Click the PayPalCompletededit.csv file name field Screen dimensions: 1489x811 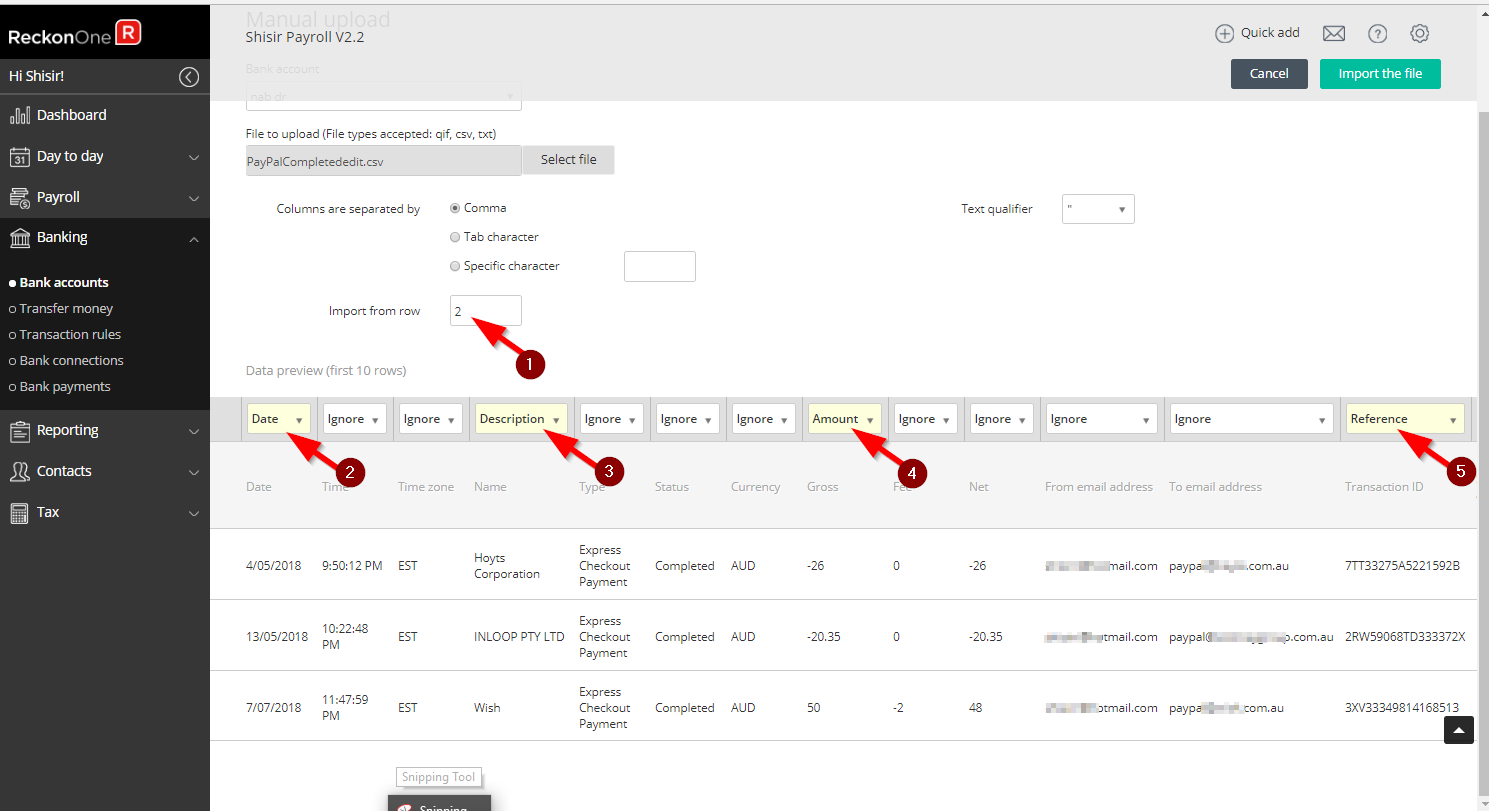coord(384,160)
